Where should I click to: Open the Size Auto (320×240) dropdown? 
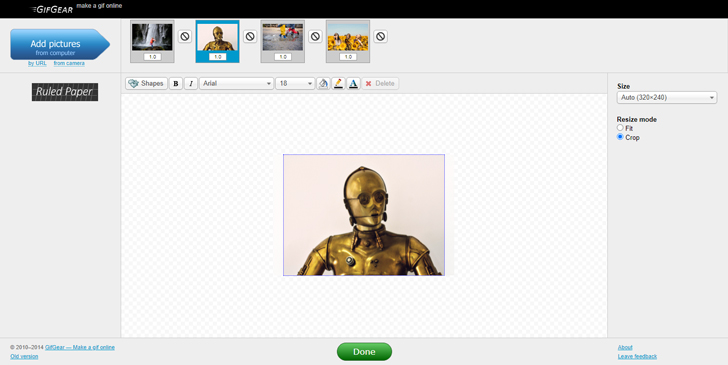(x=667, y=98)
